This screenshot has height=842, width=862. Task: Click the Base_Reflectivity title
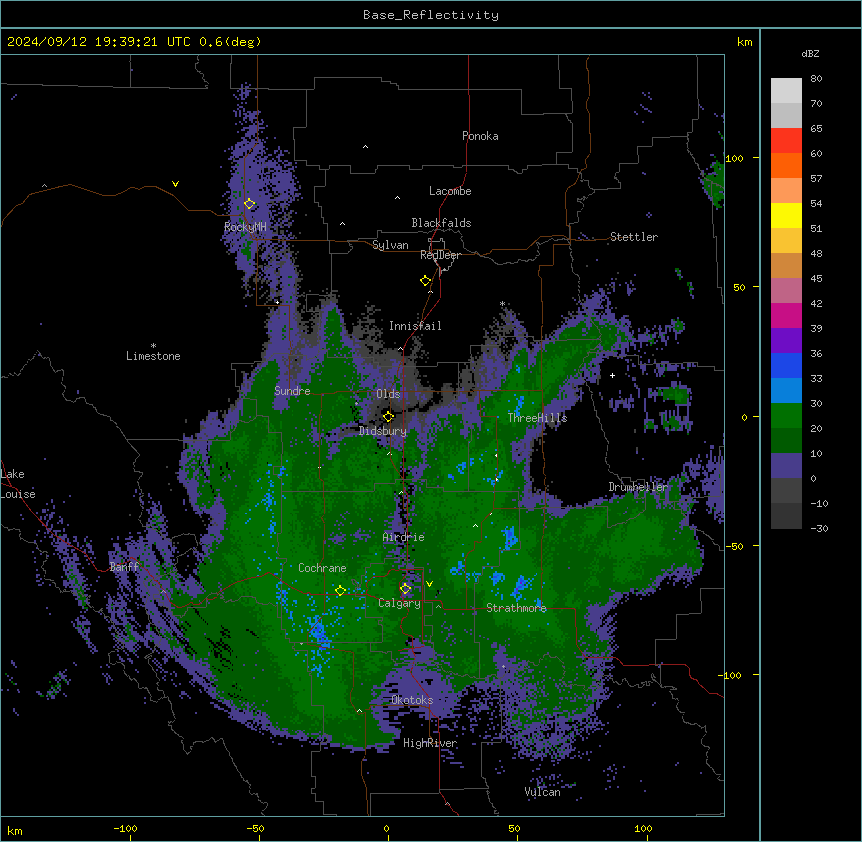pyautogui.click(x=431, y=15)
